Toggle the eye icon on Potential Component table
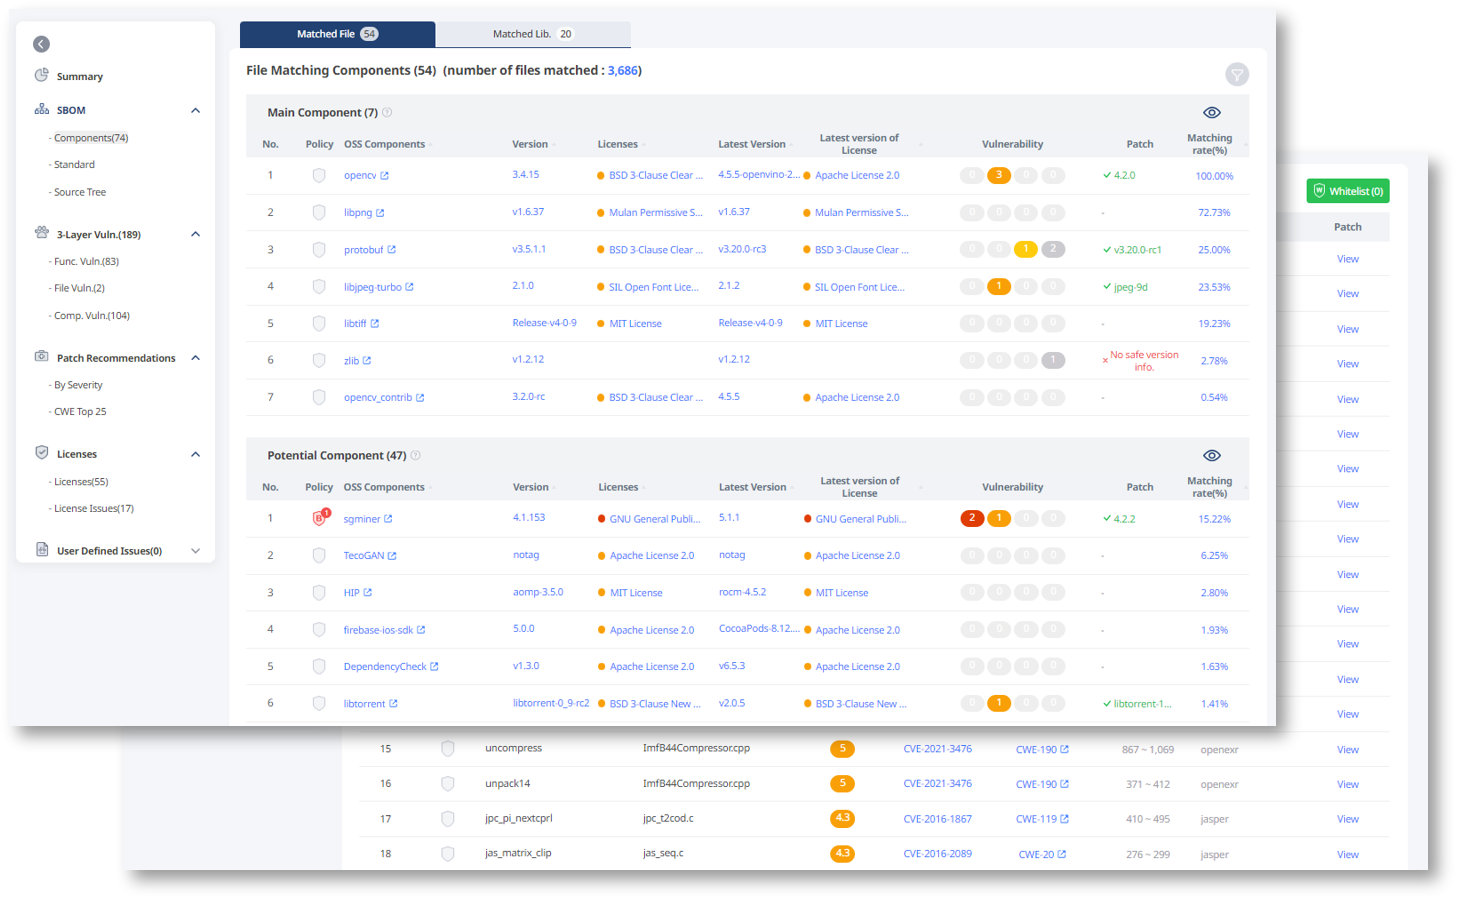This screenshot has width=1457, height=899. [x=1212, y=455]
